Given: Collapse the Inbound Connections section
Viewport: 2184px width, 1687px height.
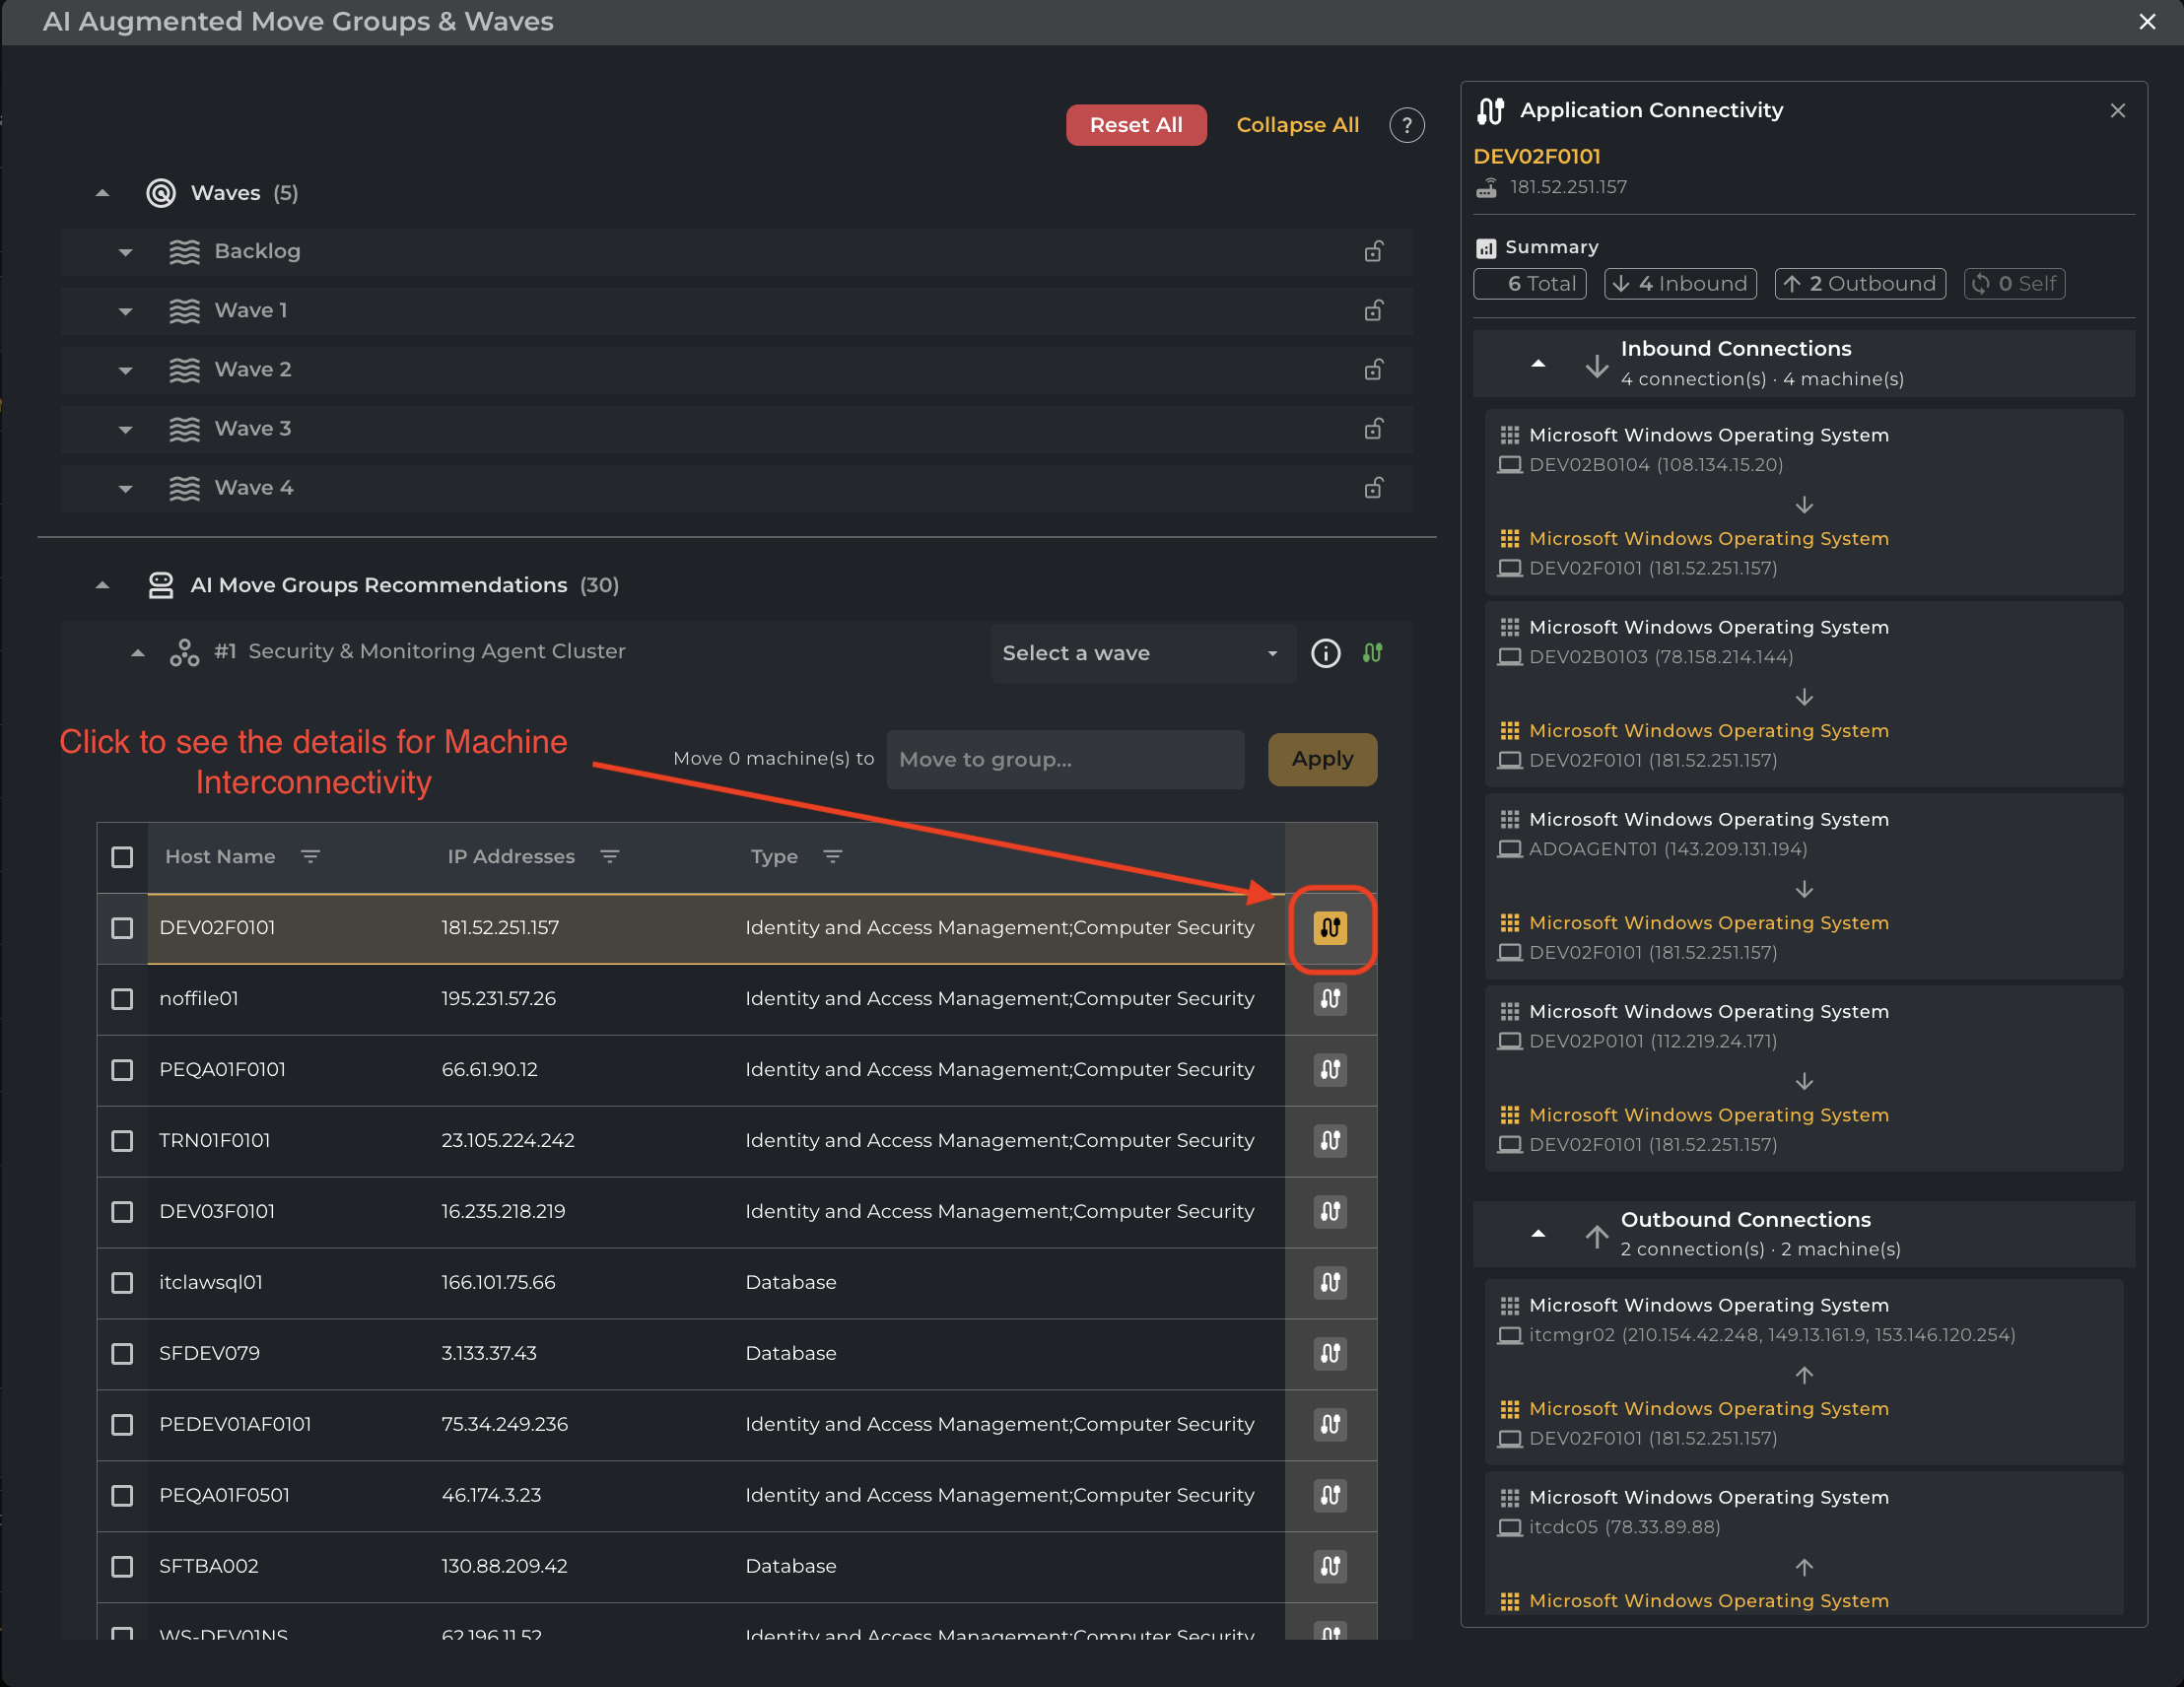Looking at the screenshot, I should click(1538, 364).
